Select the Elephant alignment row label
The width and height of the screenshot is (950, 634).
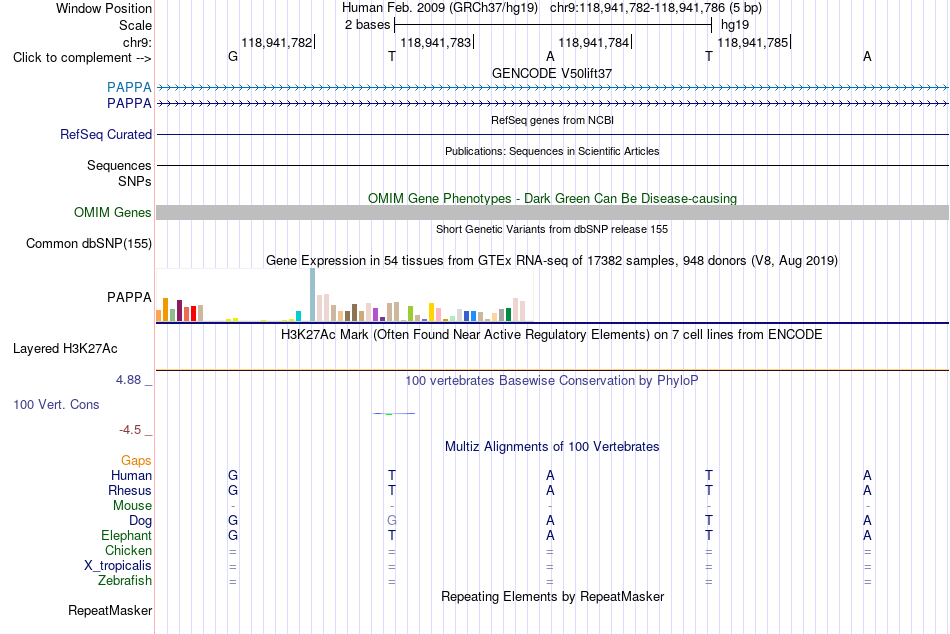coord(127,535)
